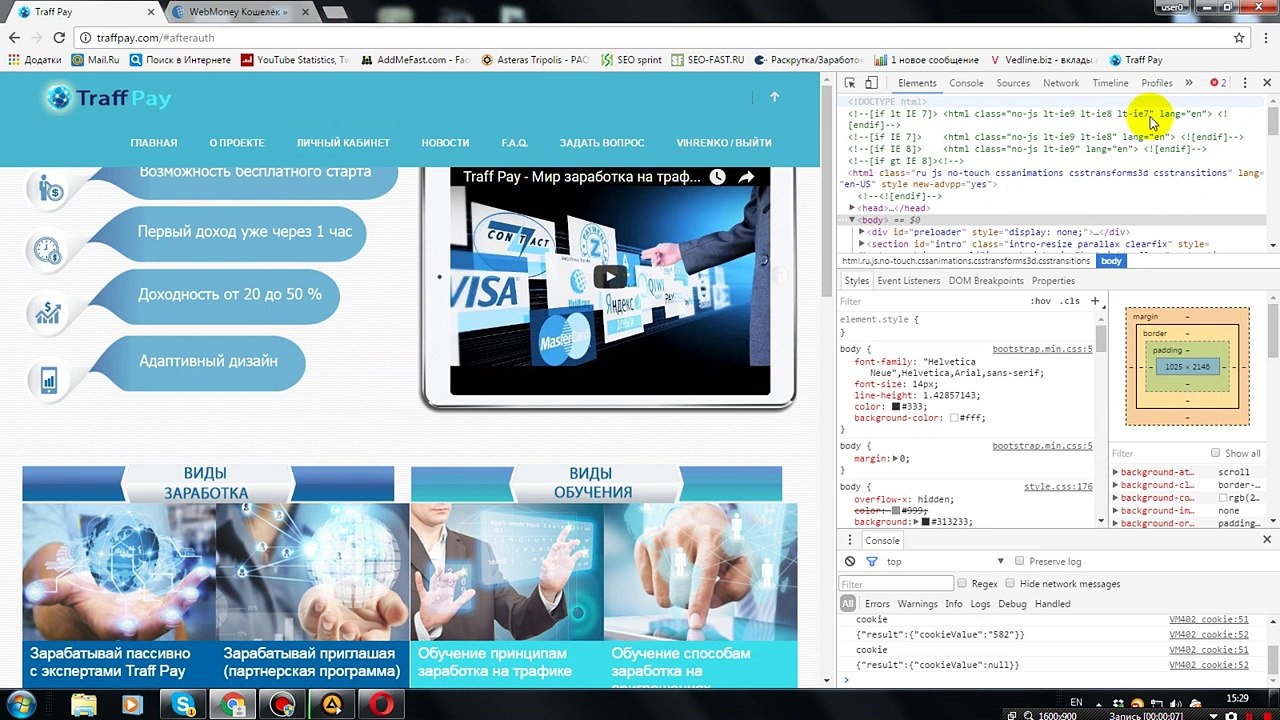Click the Chrome taskbar icon

point(233,705)
